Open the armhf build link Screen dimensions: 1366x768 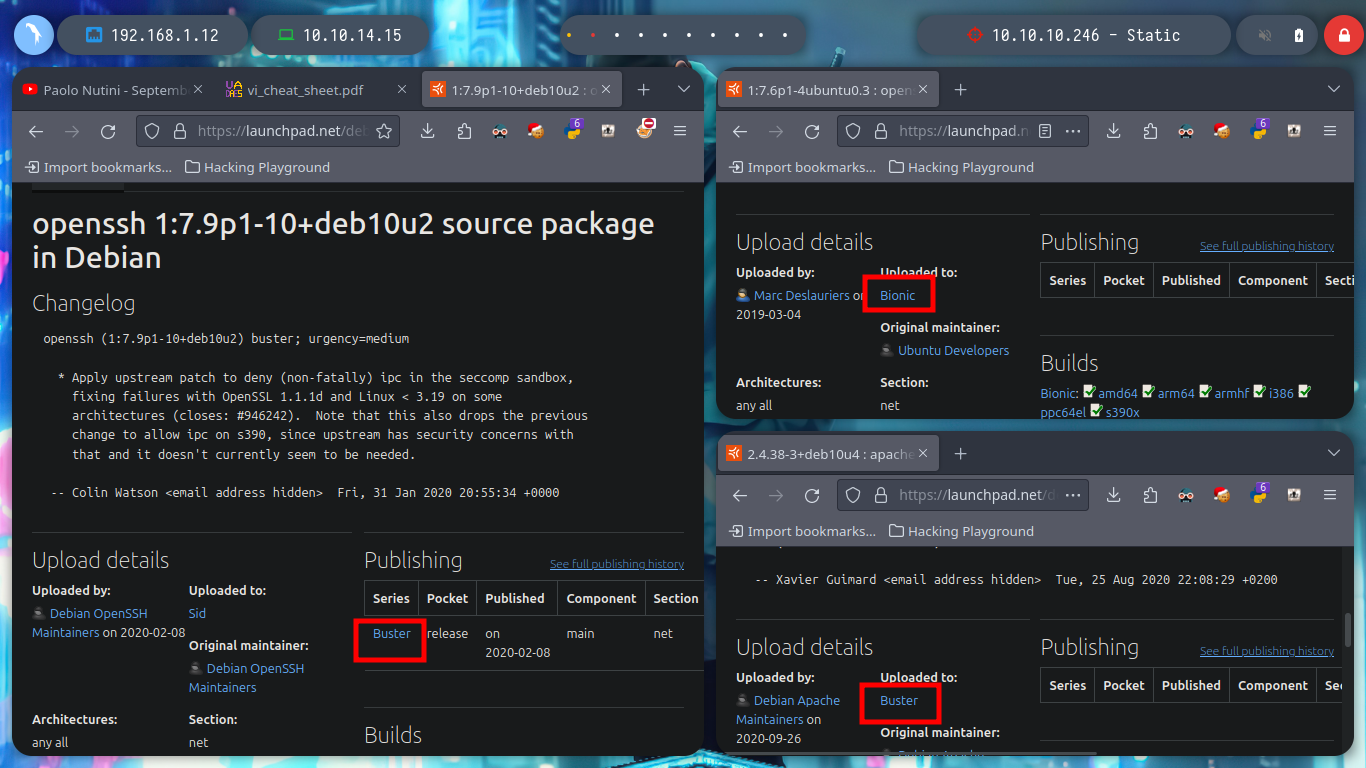coord(1232,393)
